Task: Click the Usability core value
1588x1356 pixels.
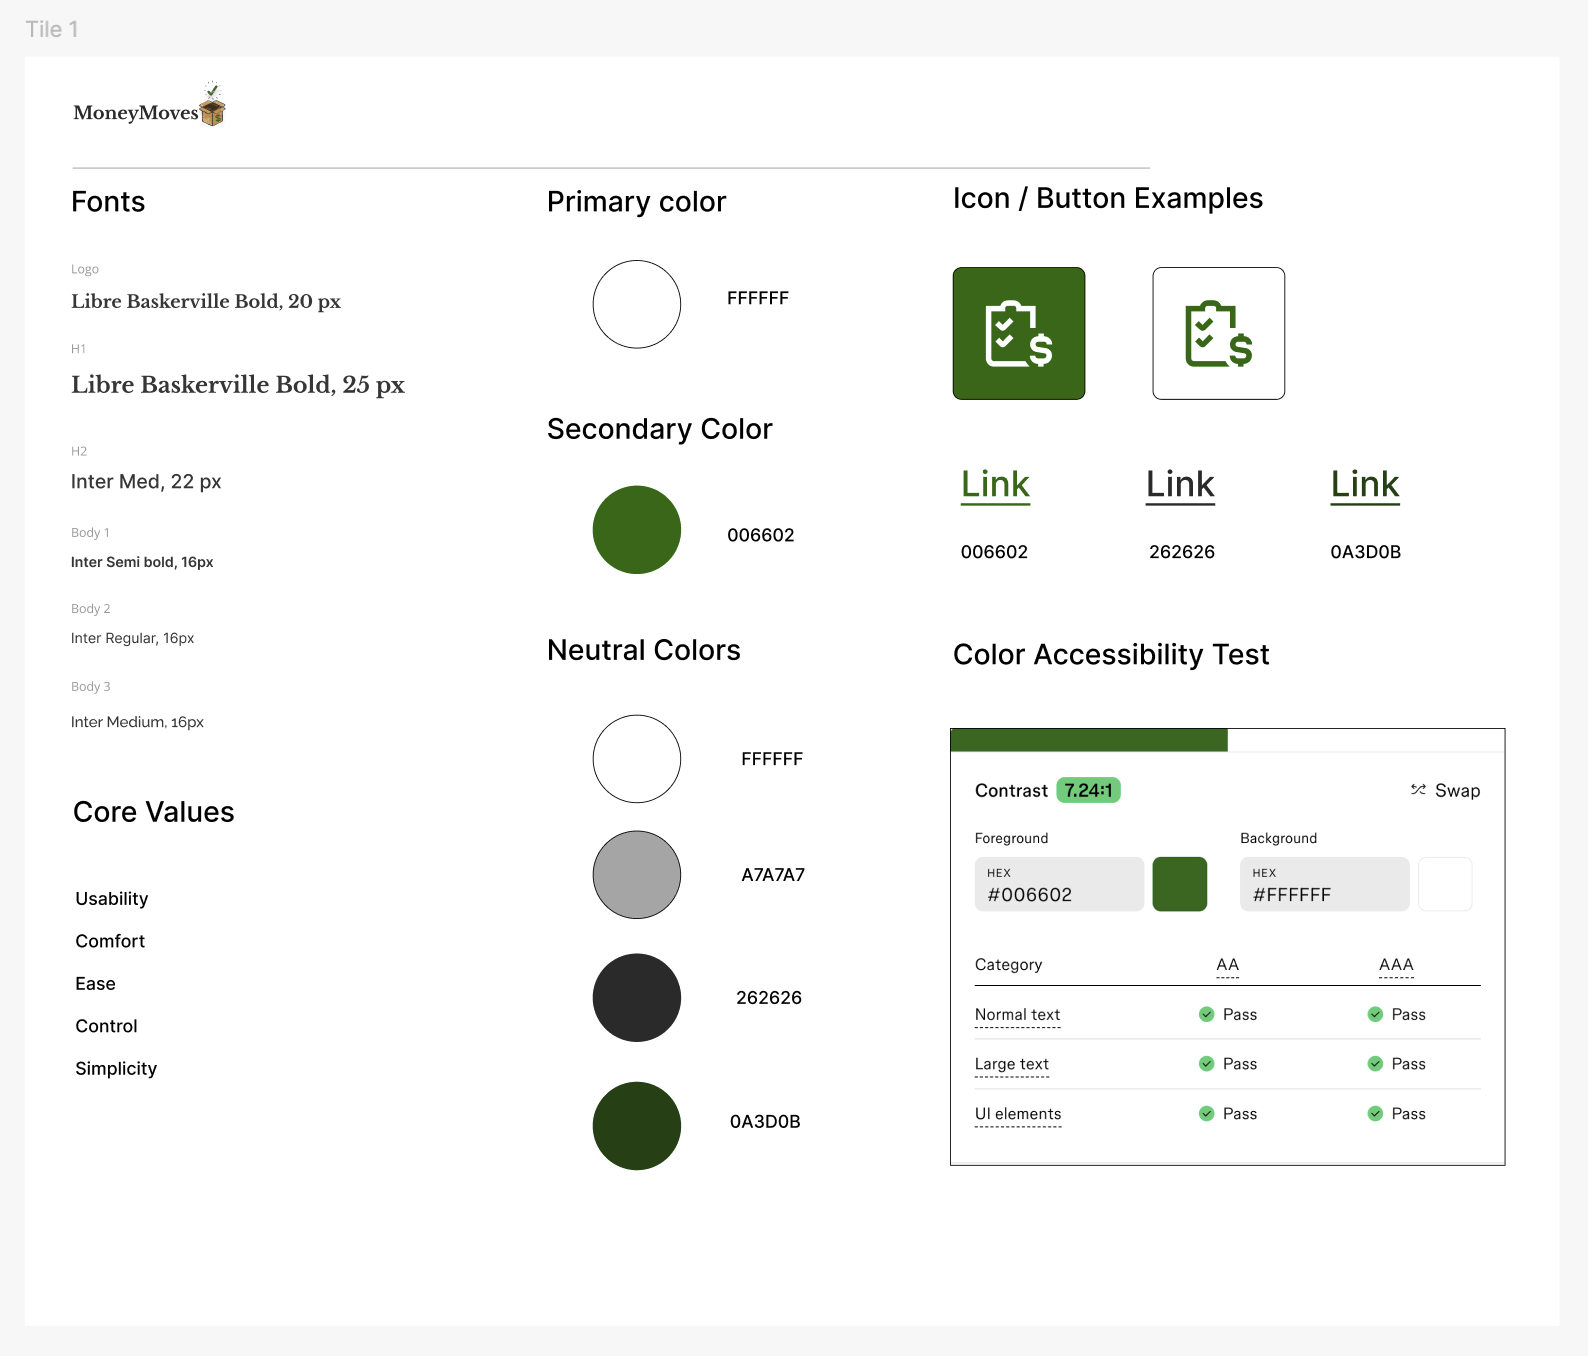Action: 112,899
